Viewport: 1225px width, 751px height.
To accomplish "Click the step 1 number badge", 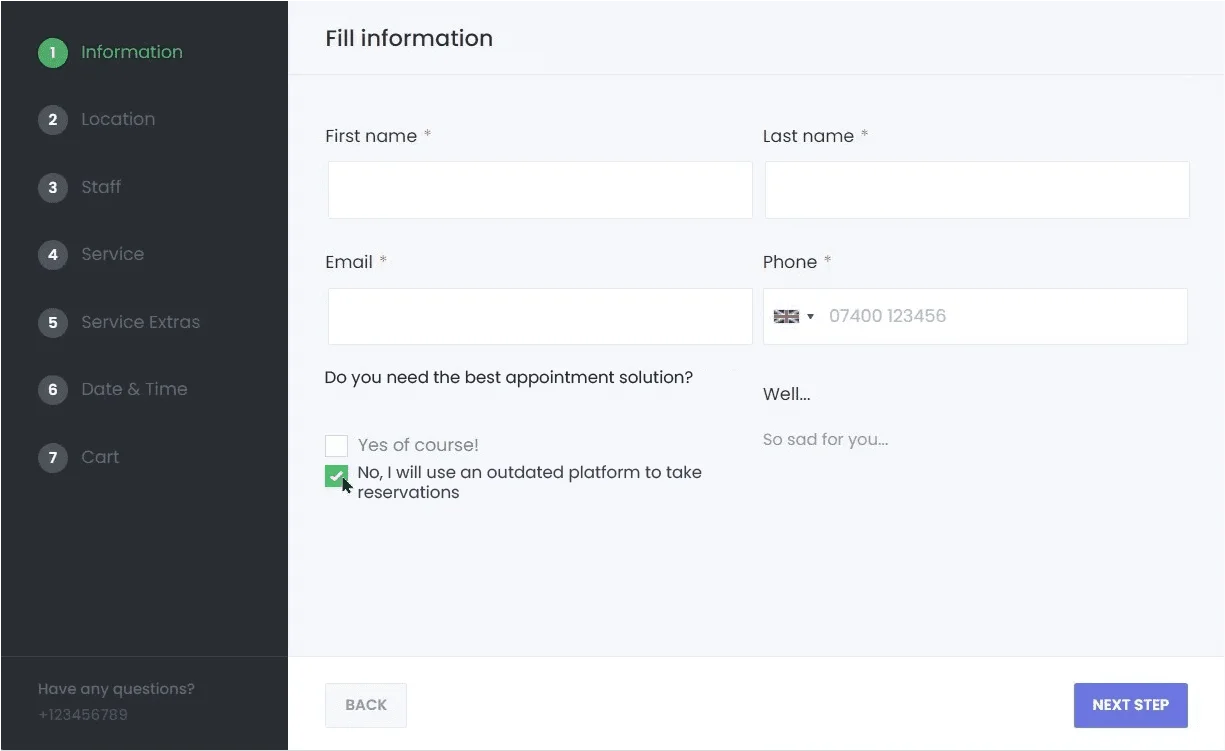I will tap(53, 53).
